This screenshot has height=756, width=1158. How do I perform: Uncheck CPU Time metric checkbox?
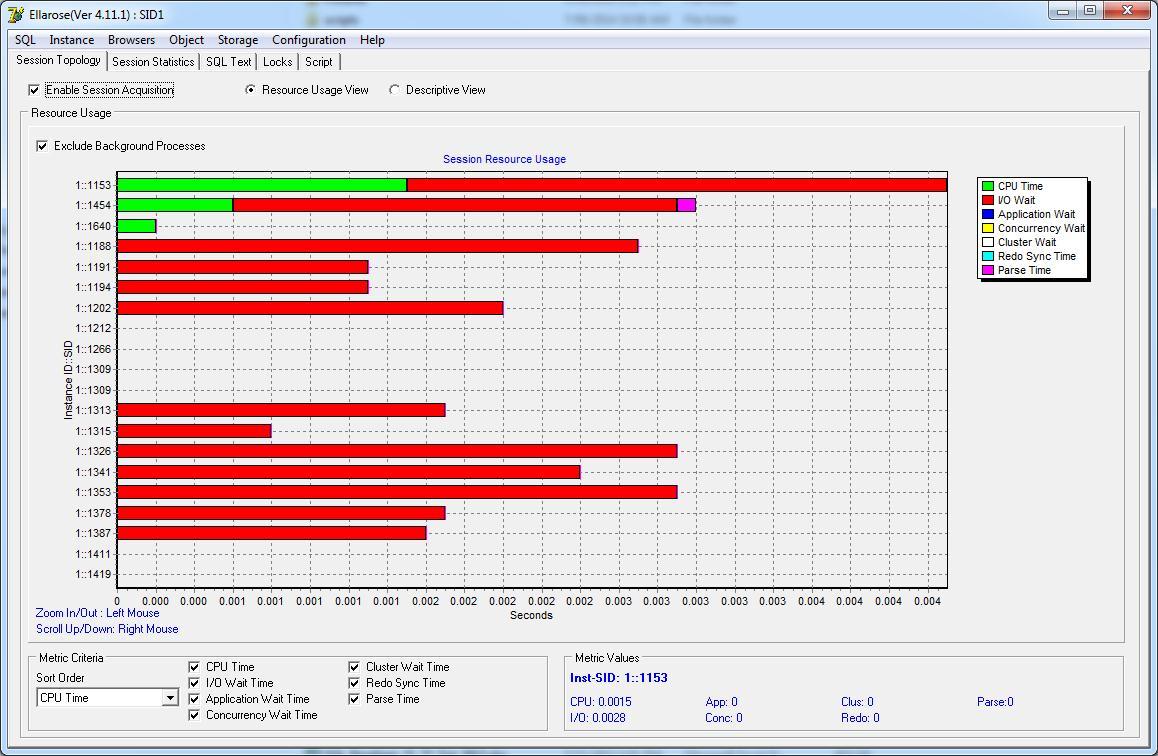pos(194,667)
